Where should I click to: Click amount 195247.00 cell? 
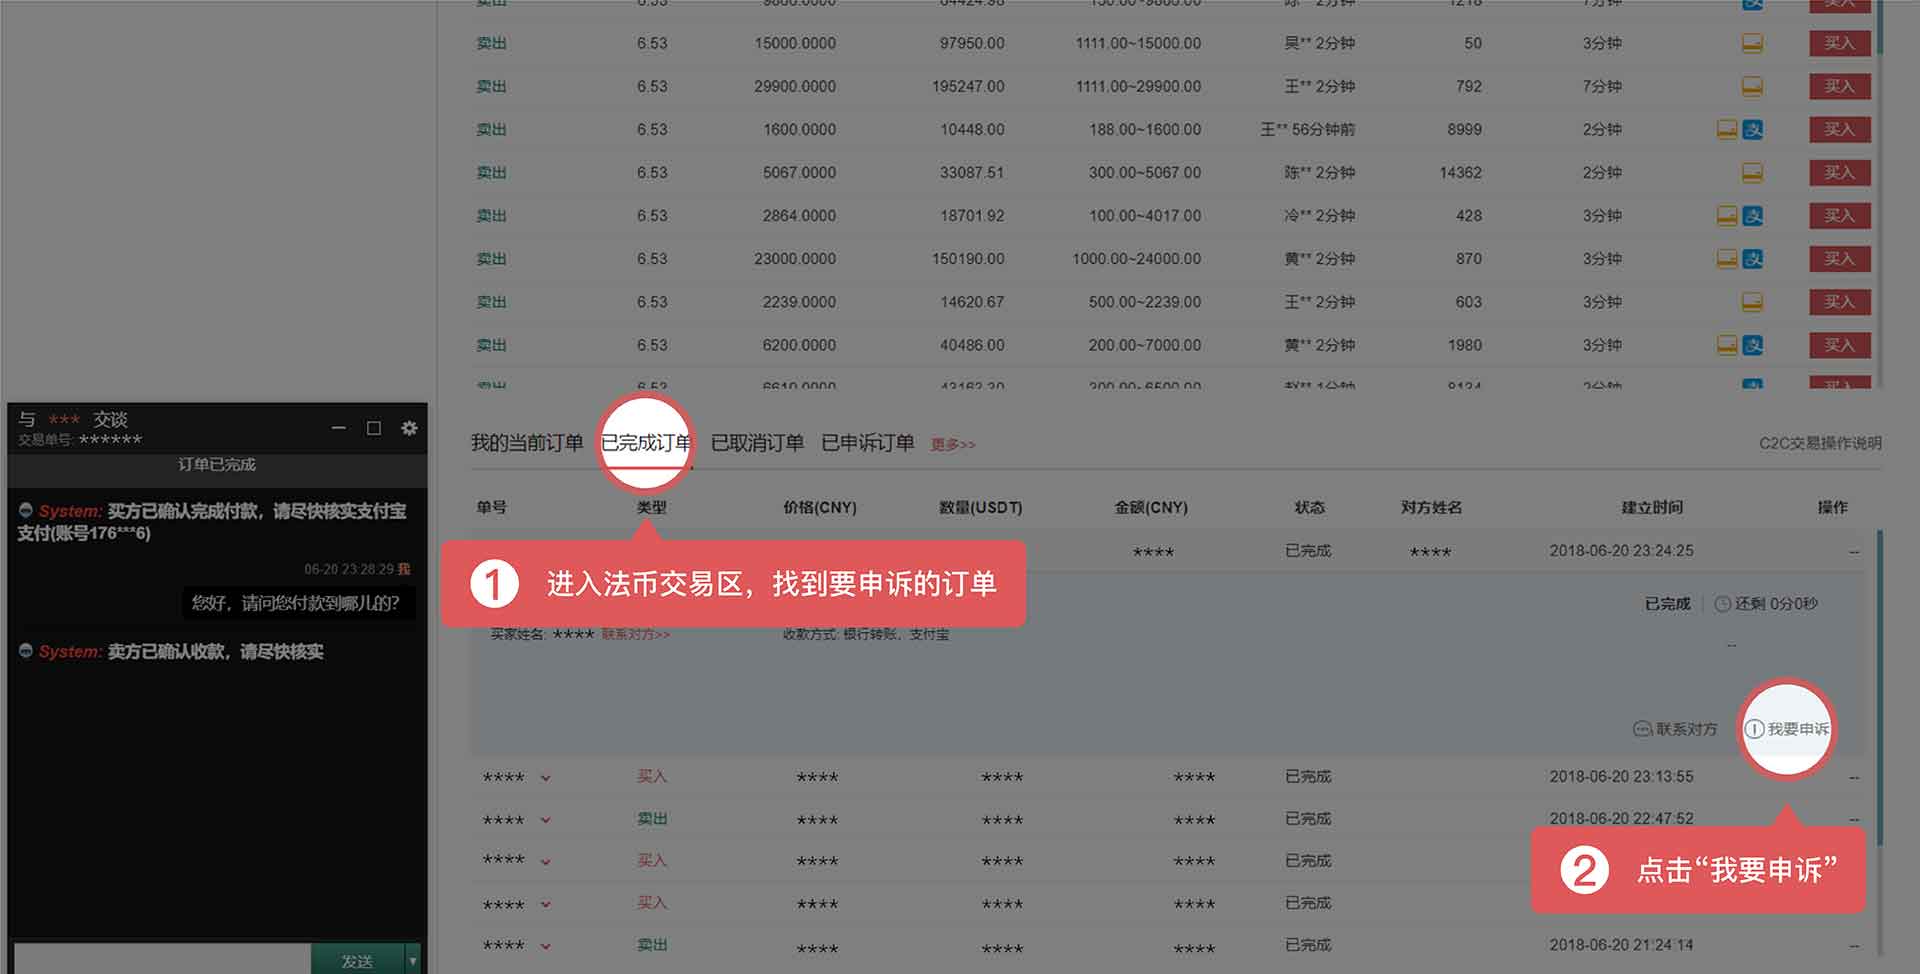pyautogui.click(x=968, y=86)
